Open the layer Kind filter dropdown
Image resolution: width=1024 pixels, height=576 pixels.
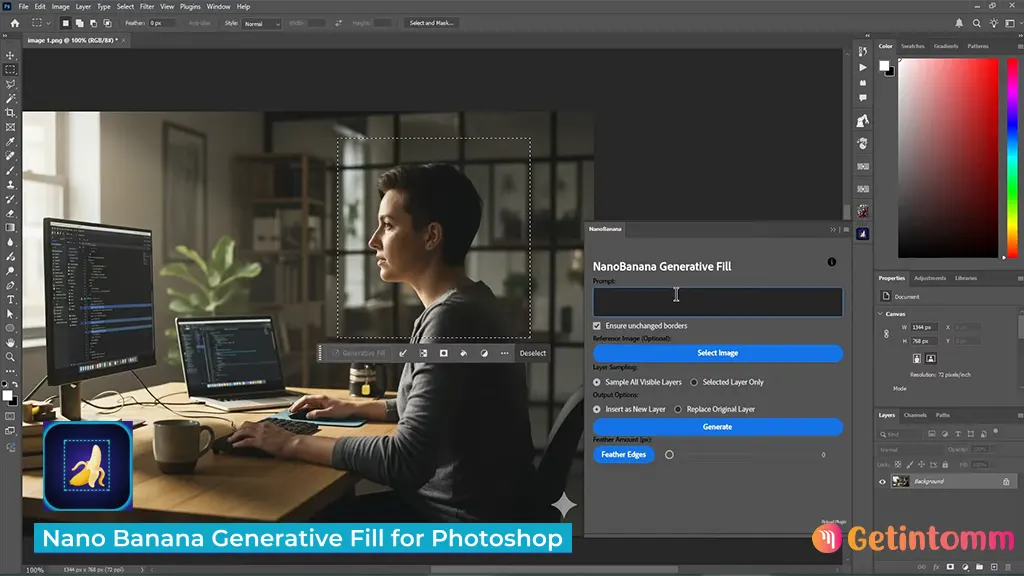898,434
